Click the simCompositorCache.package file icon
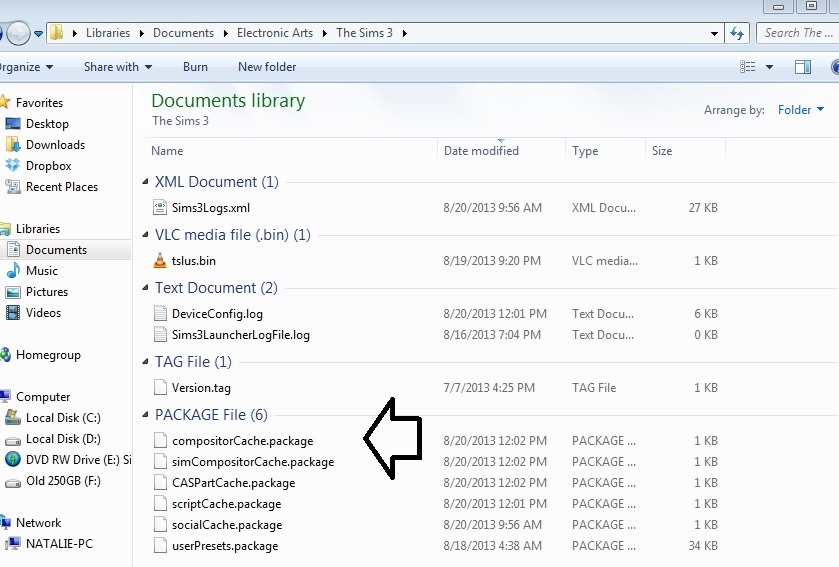This screenshot has height=567, width=839. click(160, 461)
